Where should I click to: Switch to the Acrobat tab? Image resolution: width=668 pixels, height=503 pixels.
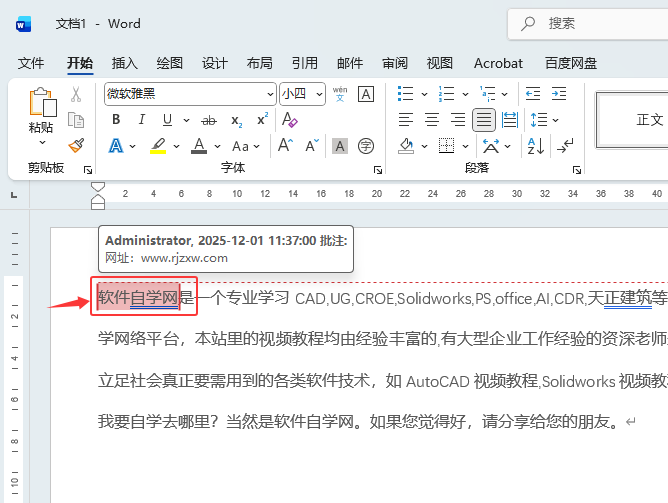[x=498, y=63]
